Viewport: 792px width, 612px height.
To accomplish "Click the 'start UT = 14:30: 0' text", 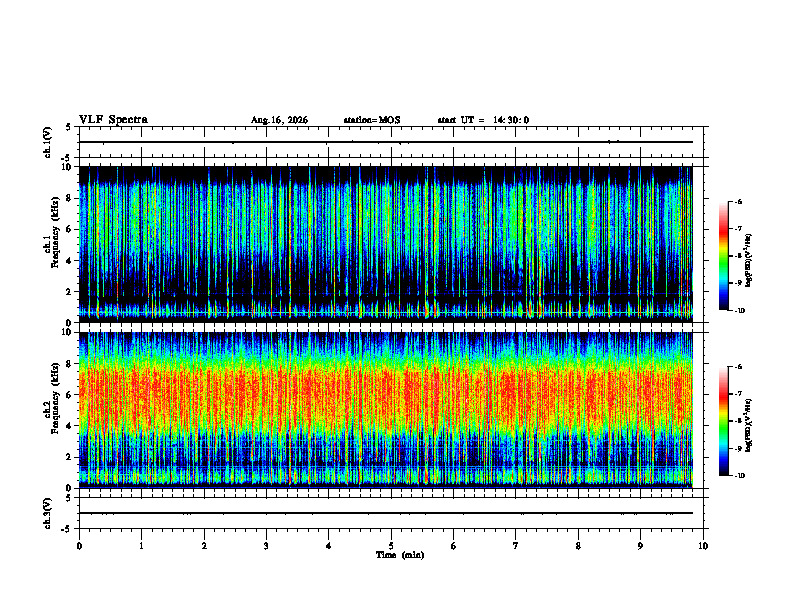I will 483,120.
